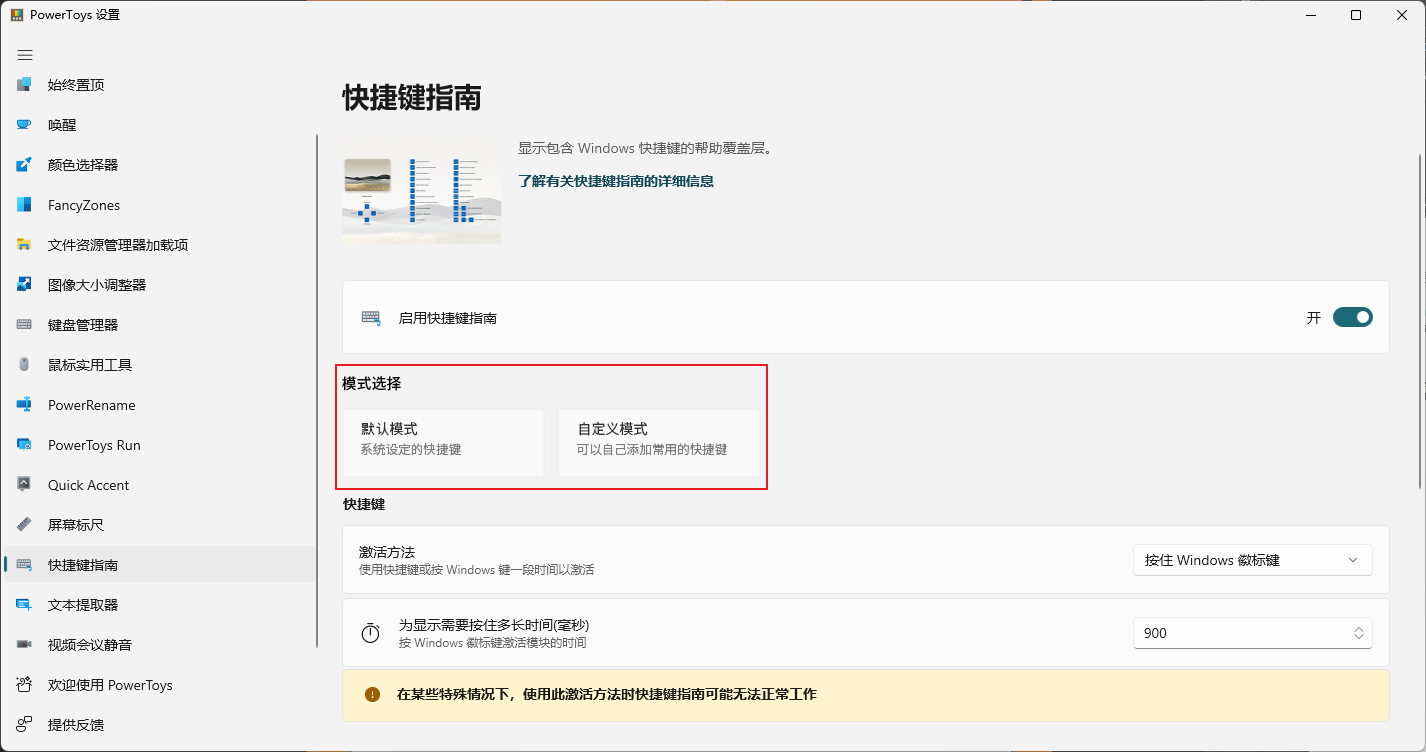Screen dimensions: 1426x752
Task: Click the 900 milliseconds input field
Action: pyautogui.click(x=1253, y=633)
